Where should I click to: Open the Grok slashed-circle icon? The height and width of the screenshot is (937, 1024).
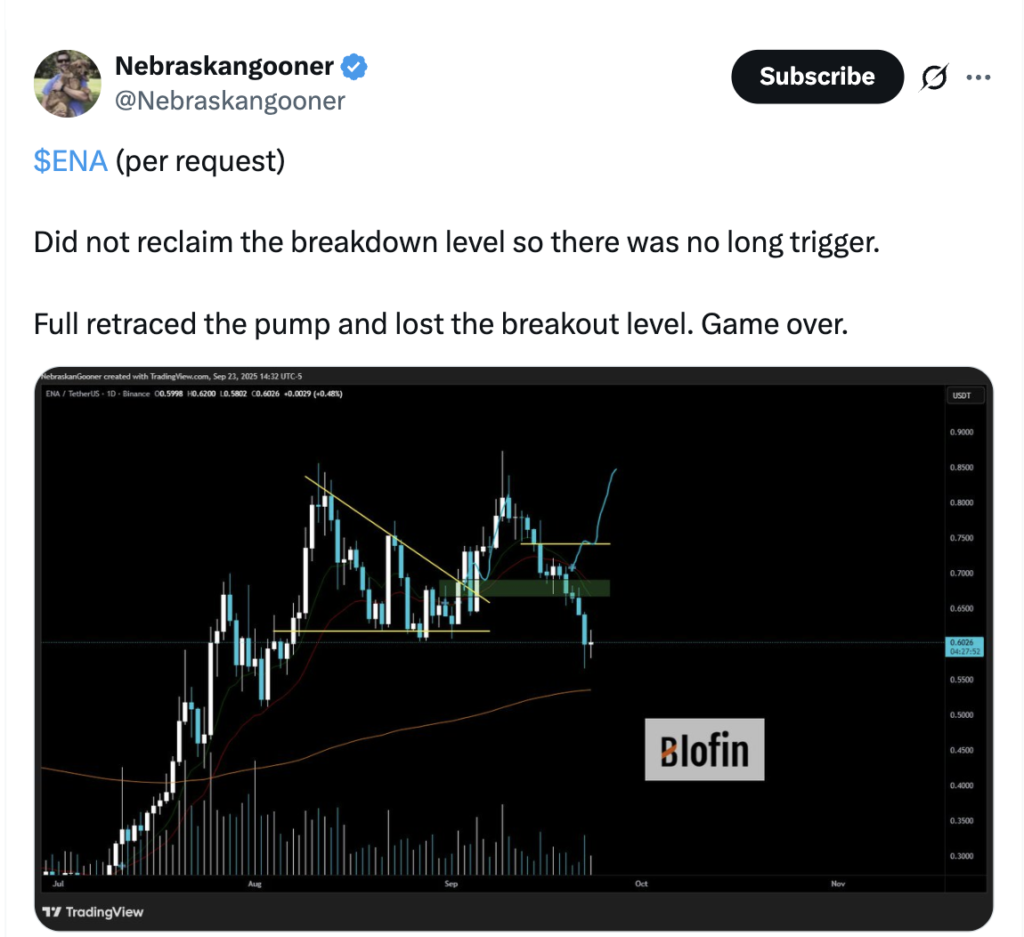(933, 78)
